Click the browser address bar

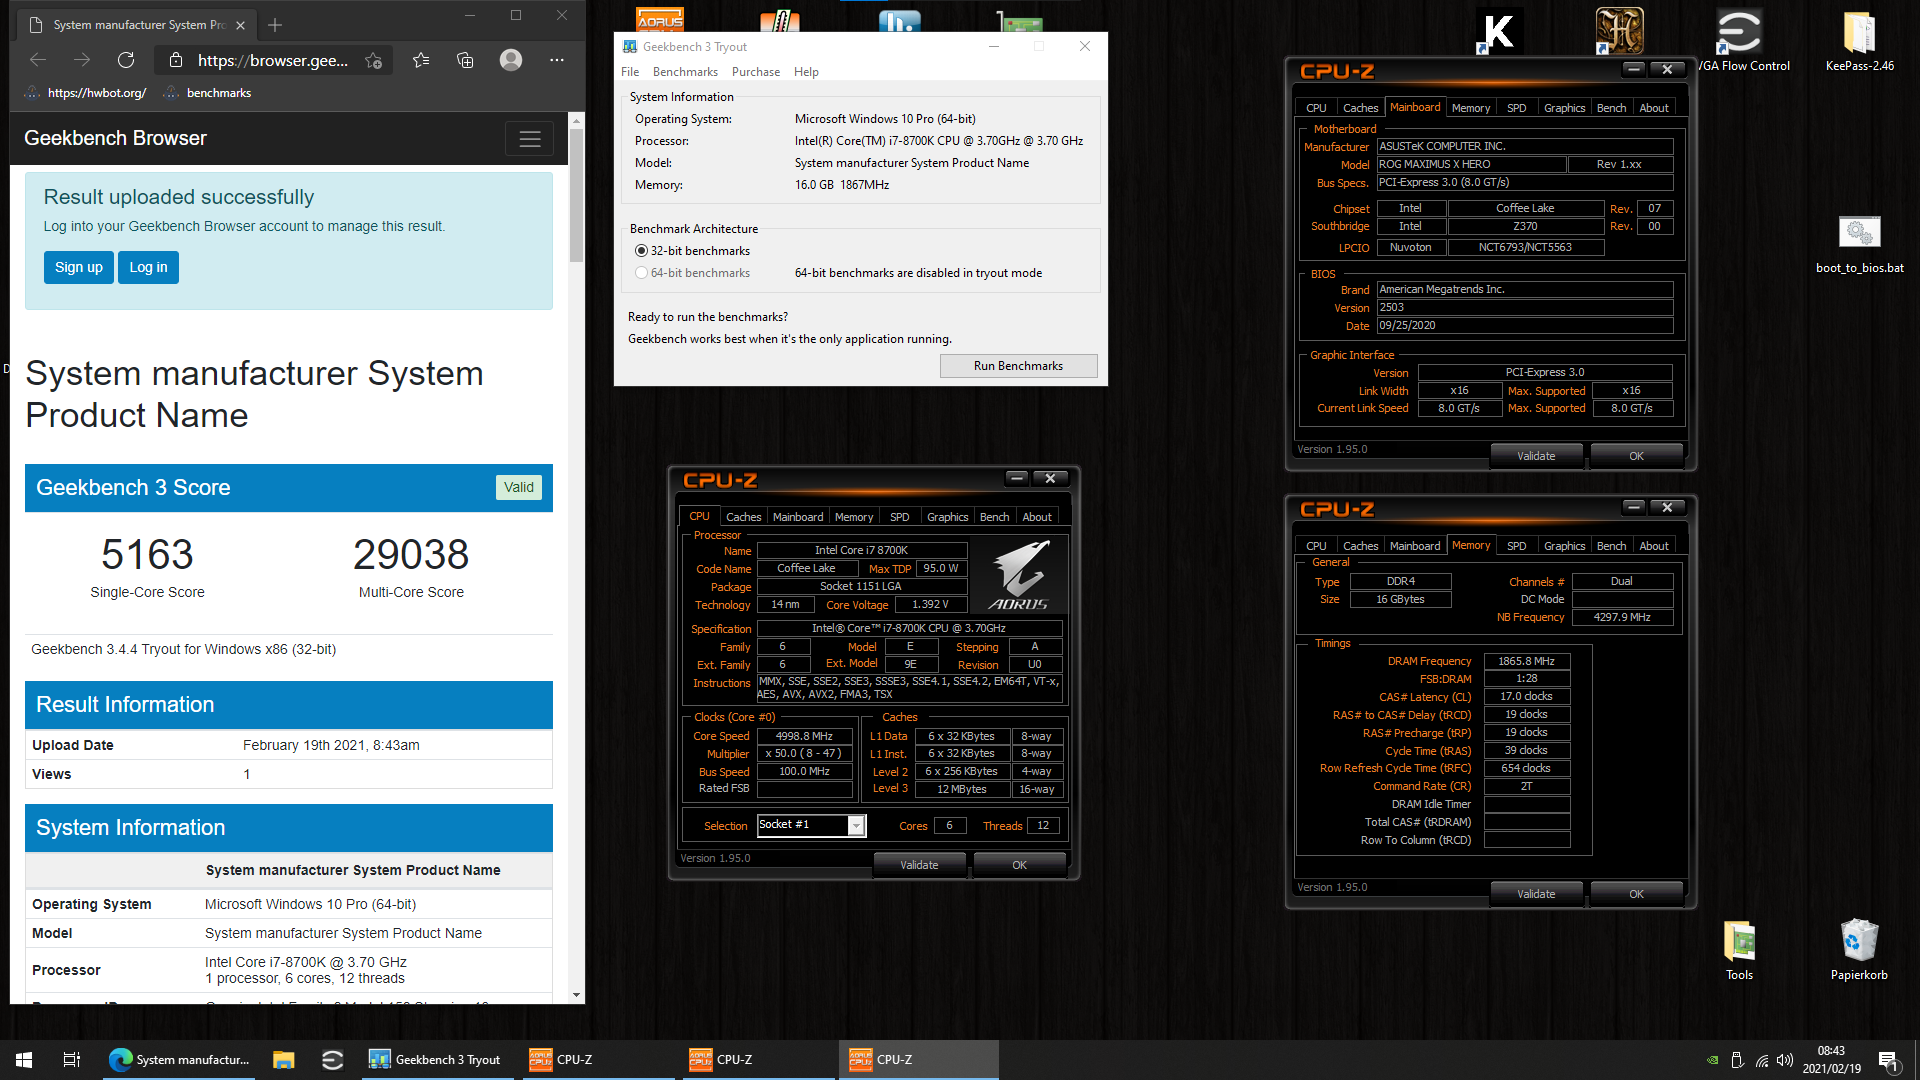point(273,60)
